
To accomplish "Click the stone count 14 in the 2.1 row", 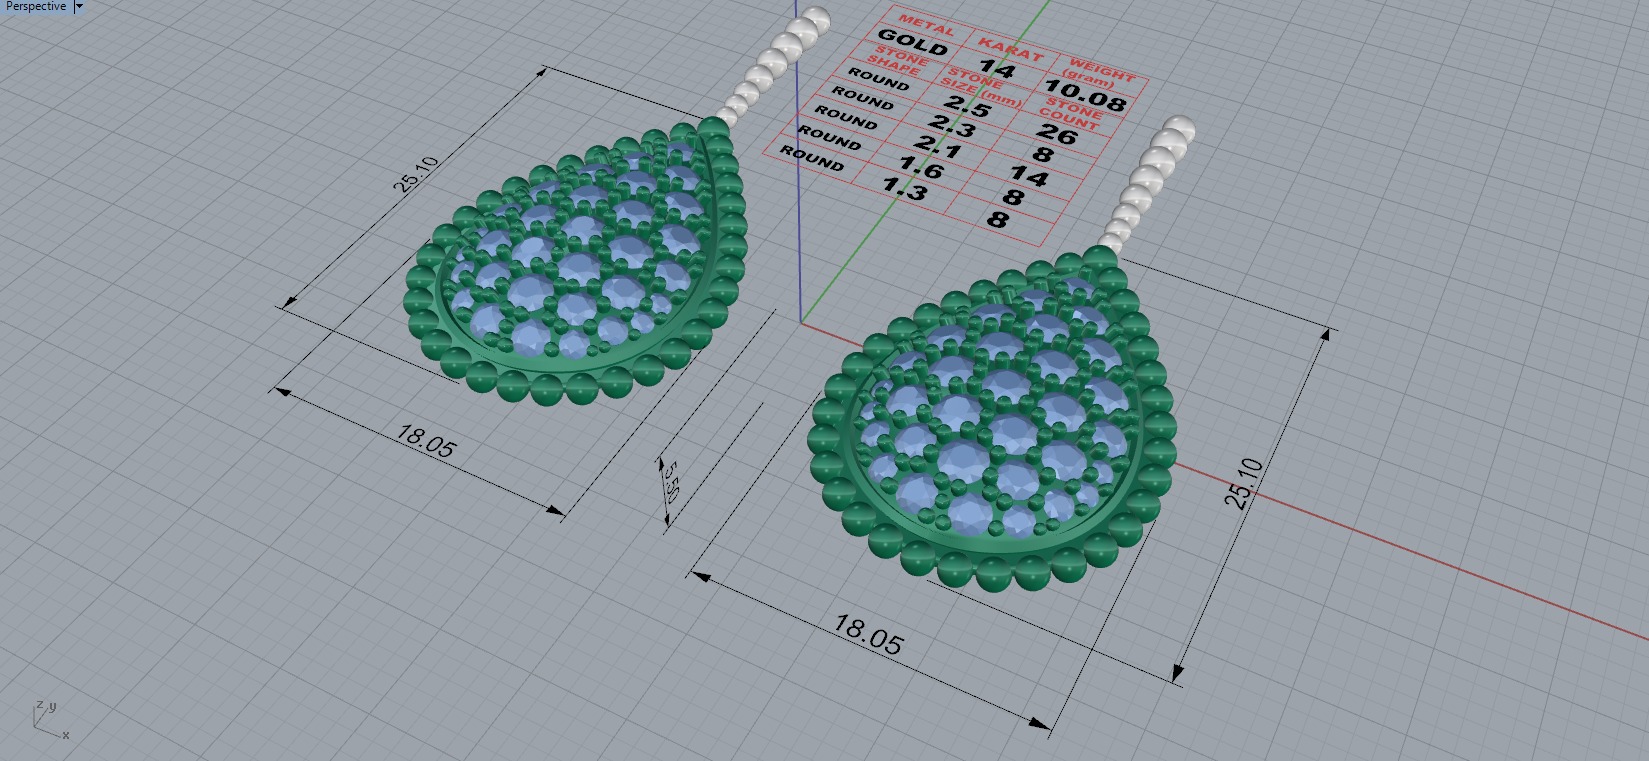I will [1029, 177].
